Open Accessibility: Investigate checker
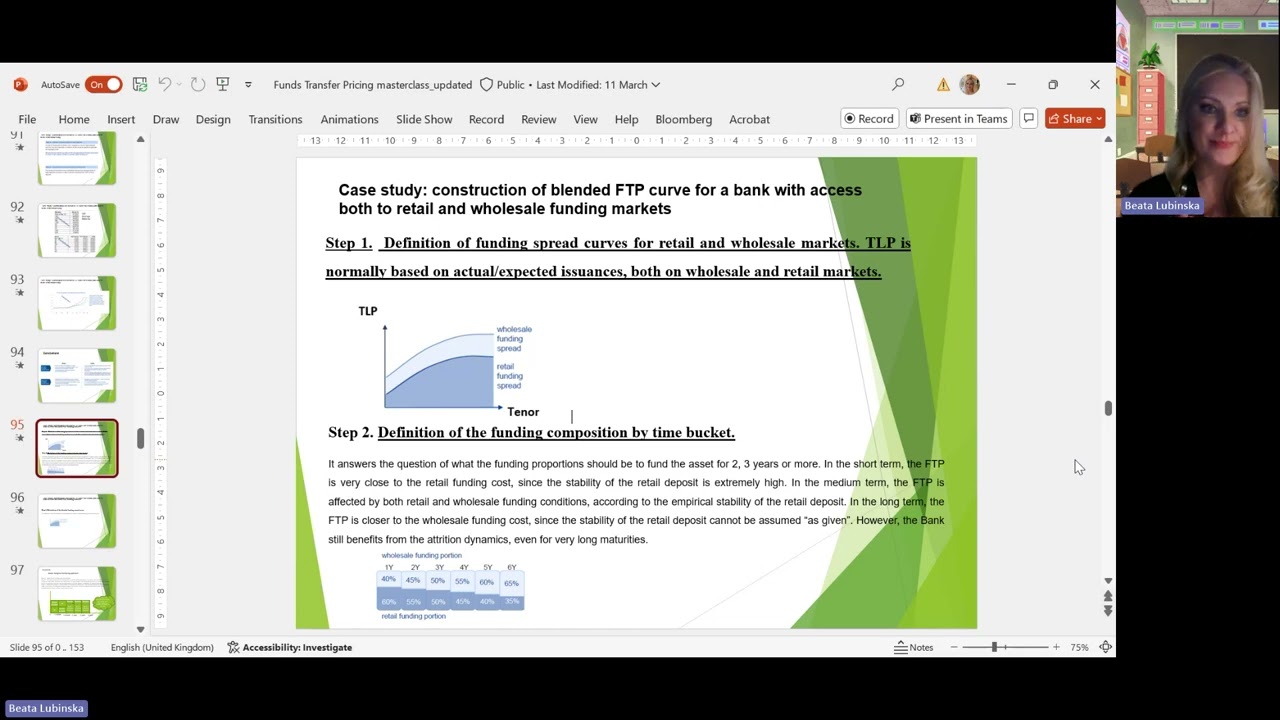Image resolution: width=1280 pixels, height=720 pixels. pos(290,647)
